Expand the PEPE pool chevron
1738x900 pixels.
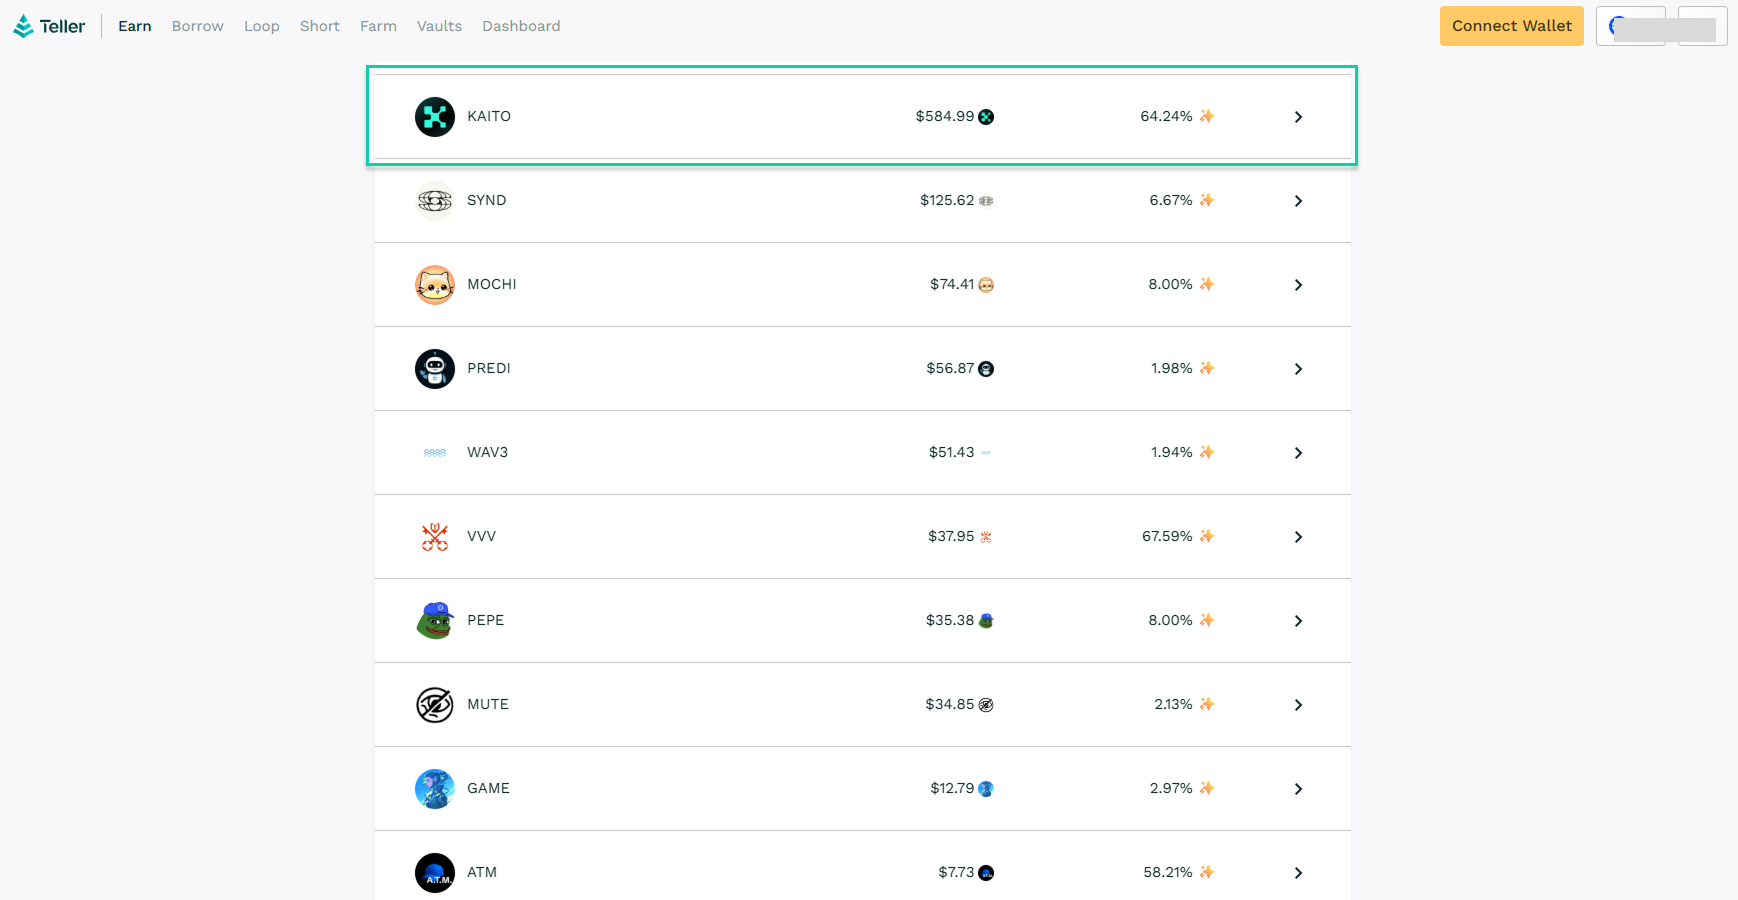(x=1298, y=621)
